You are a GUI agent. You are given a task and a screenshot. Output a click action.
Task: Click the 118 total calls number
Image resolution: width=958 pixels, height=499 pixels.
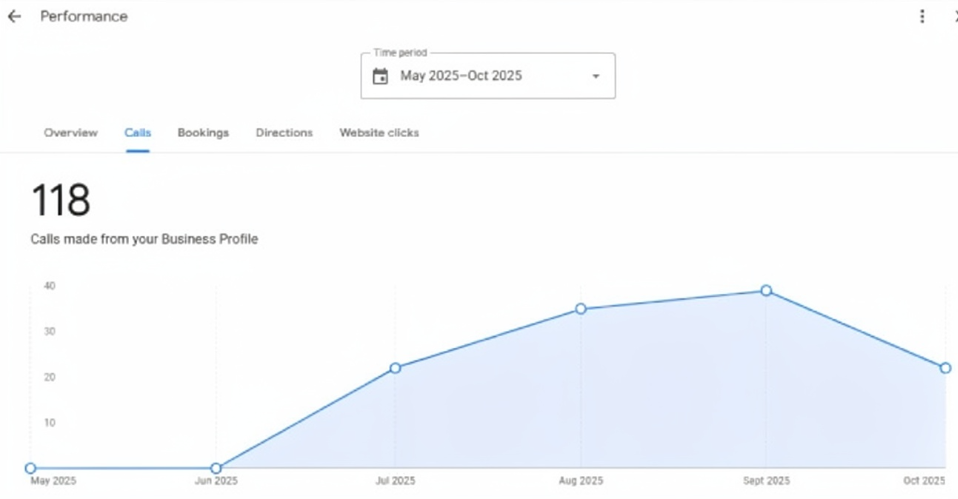pyautogui.click(x=61, y=201)
